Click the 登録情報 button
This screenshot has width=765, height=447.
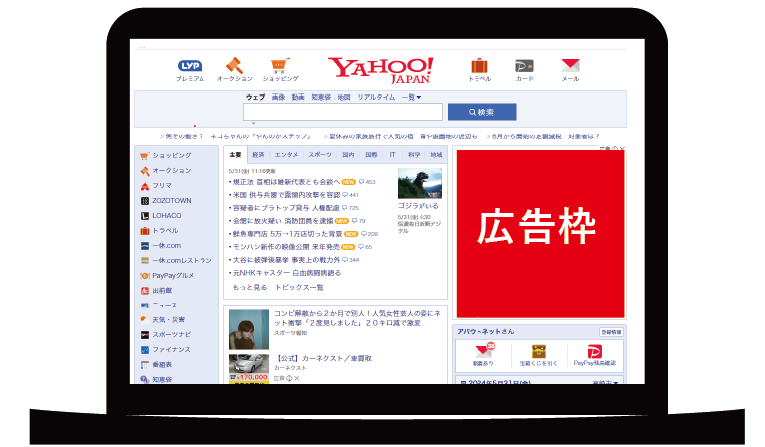point(611,332)
